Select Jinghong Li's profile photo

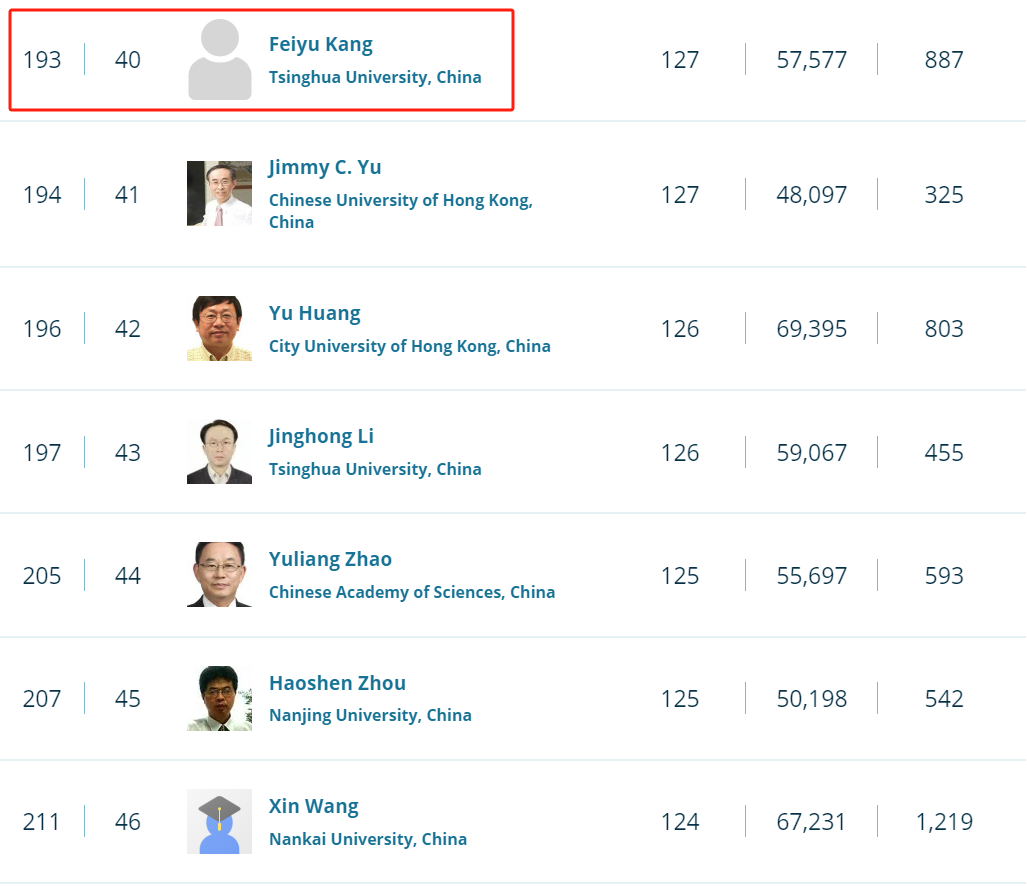point(219,452)
